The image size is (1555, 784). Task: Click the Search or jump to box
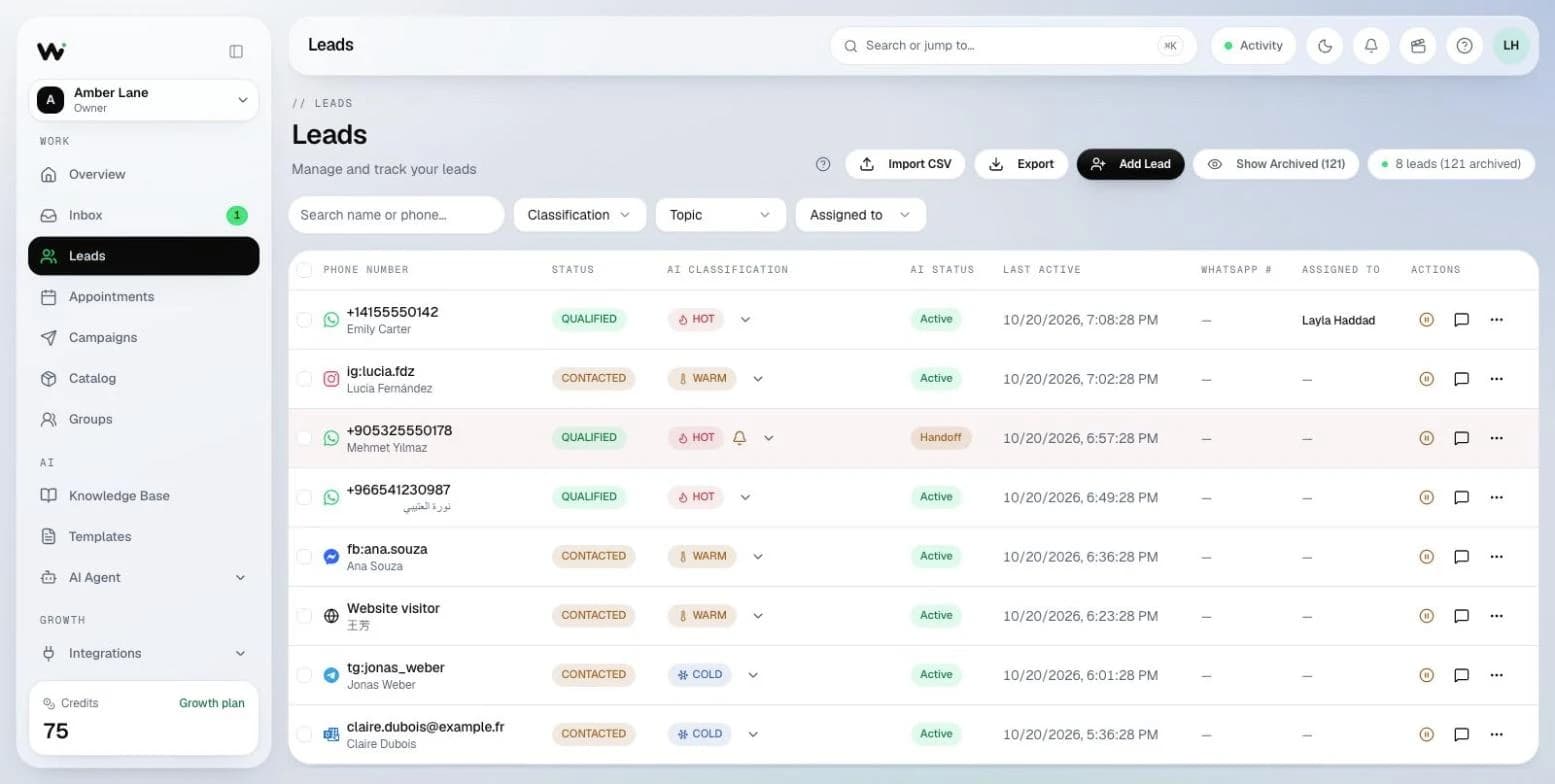click(x=1013, y=46)
